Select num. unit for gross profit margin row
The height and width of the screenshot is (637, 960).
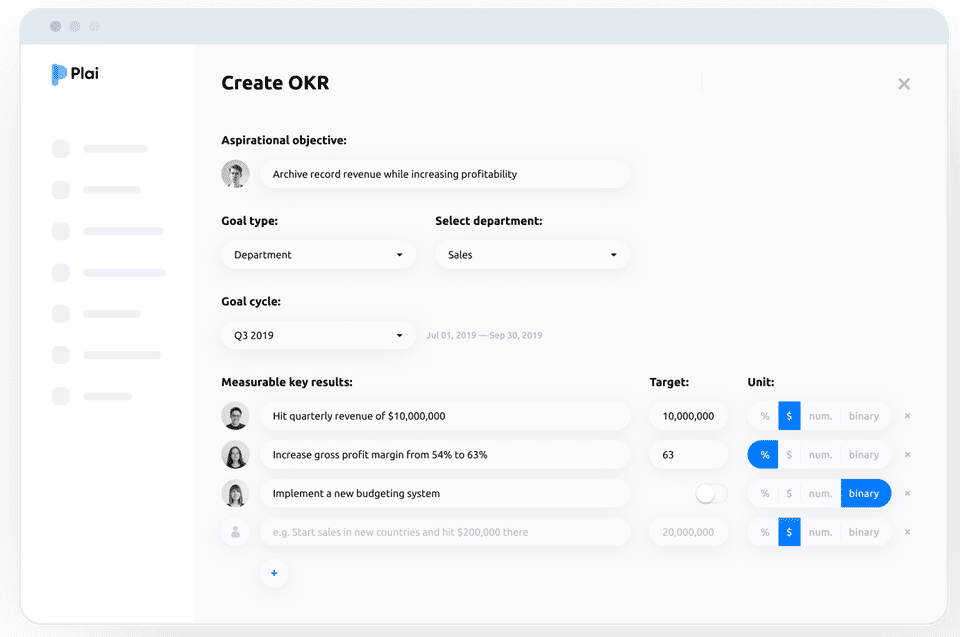coord(820,454)
